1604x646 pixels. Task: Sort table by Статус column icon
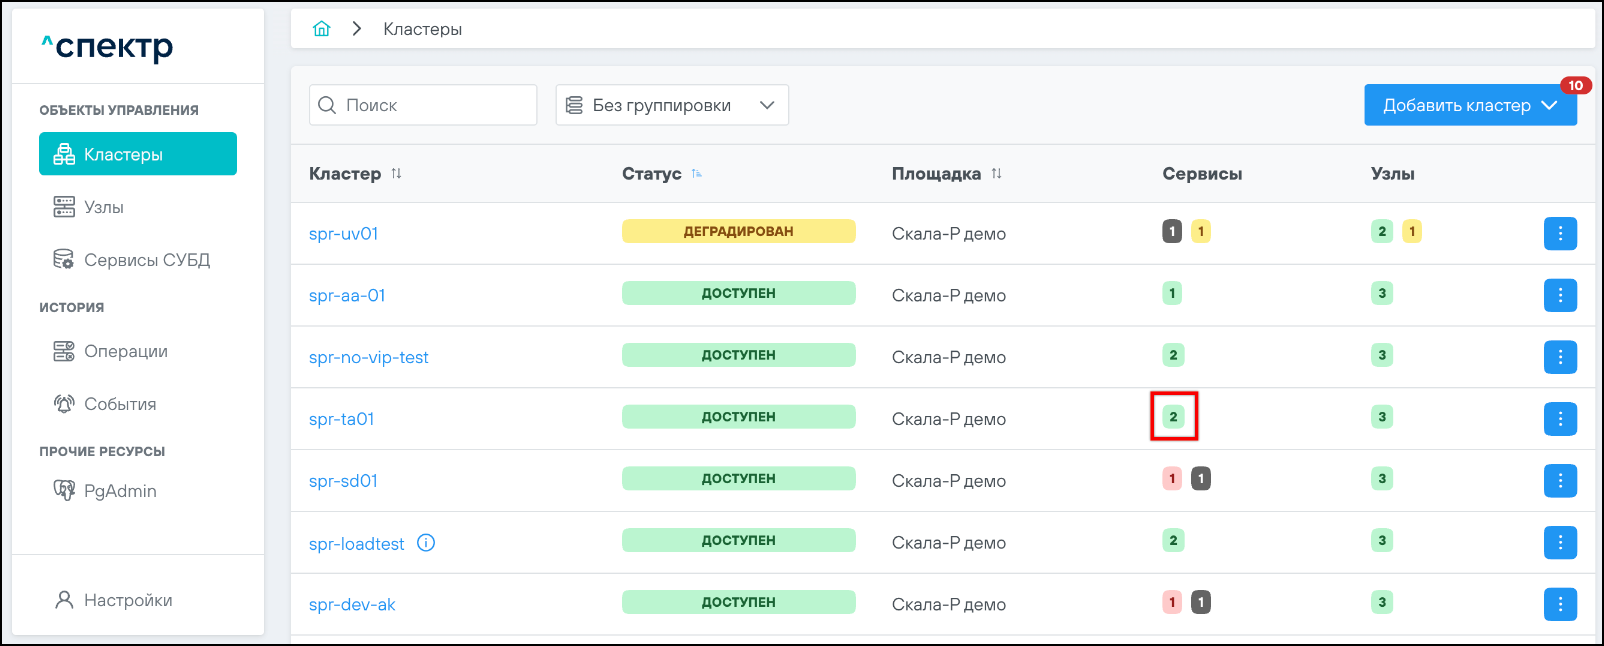pyautogui.click(x=697, y=174)
